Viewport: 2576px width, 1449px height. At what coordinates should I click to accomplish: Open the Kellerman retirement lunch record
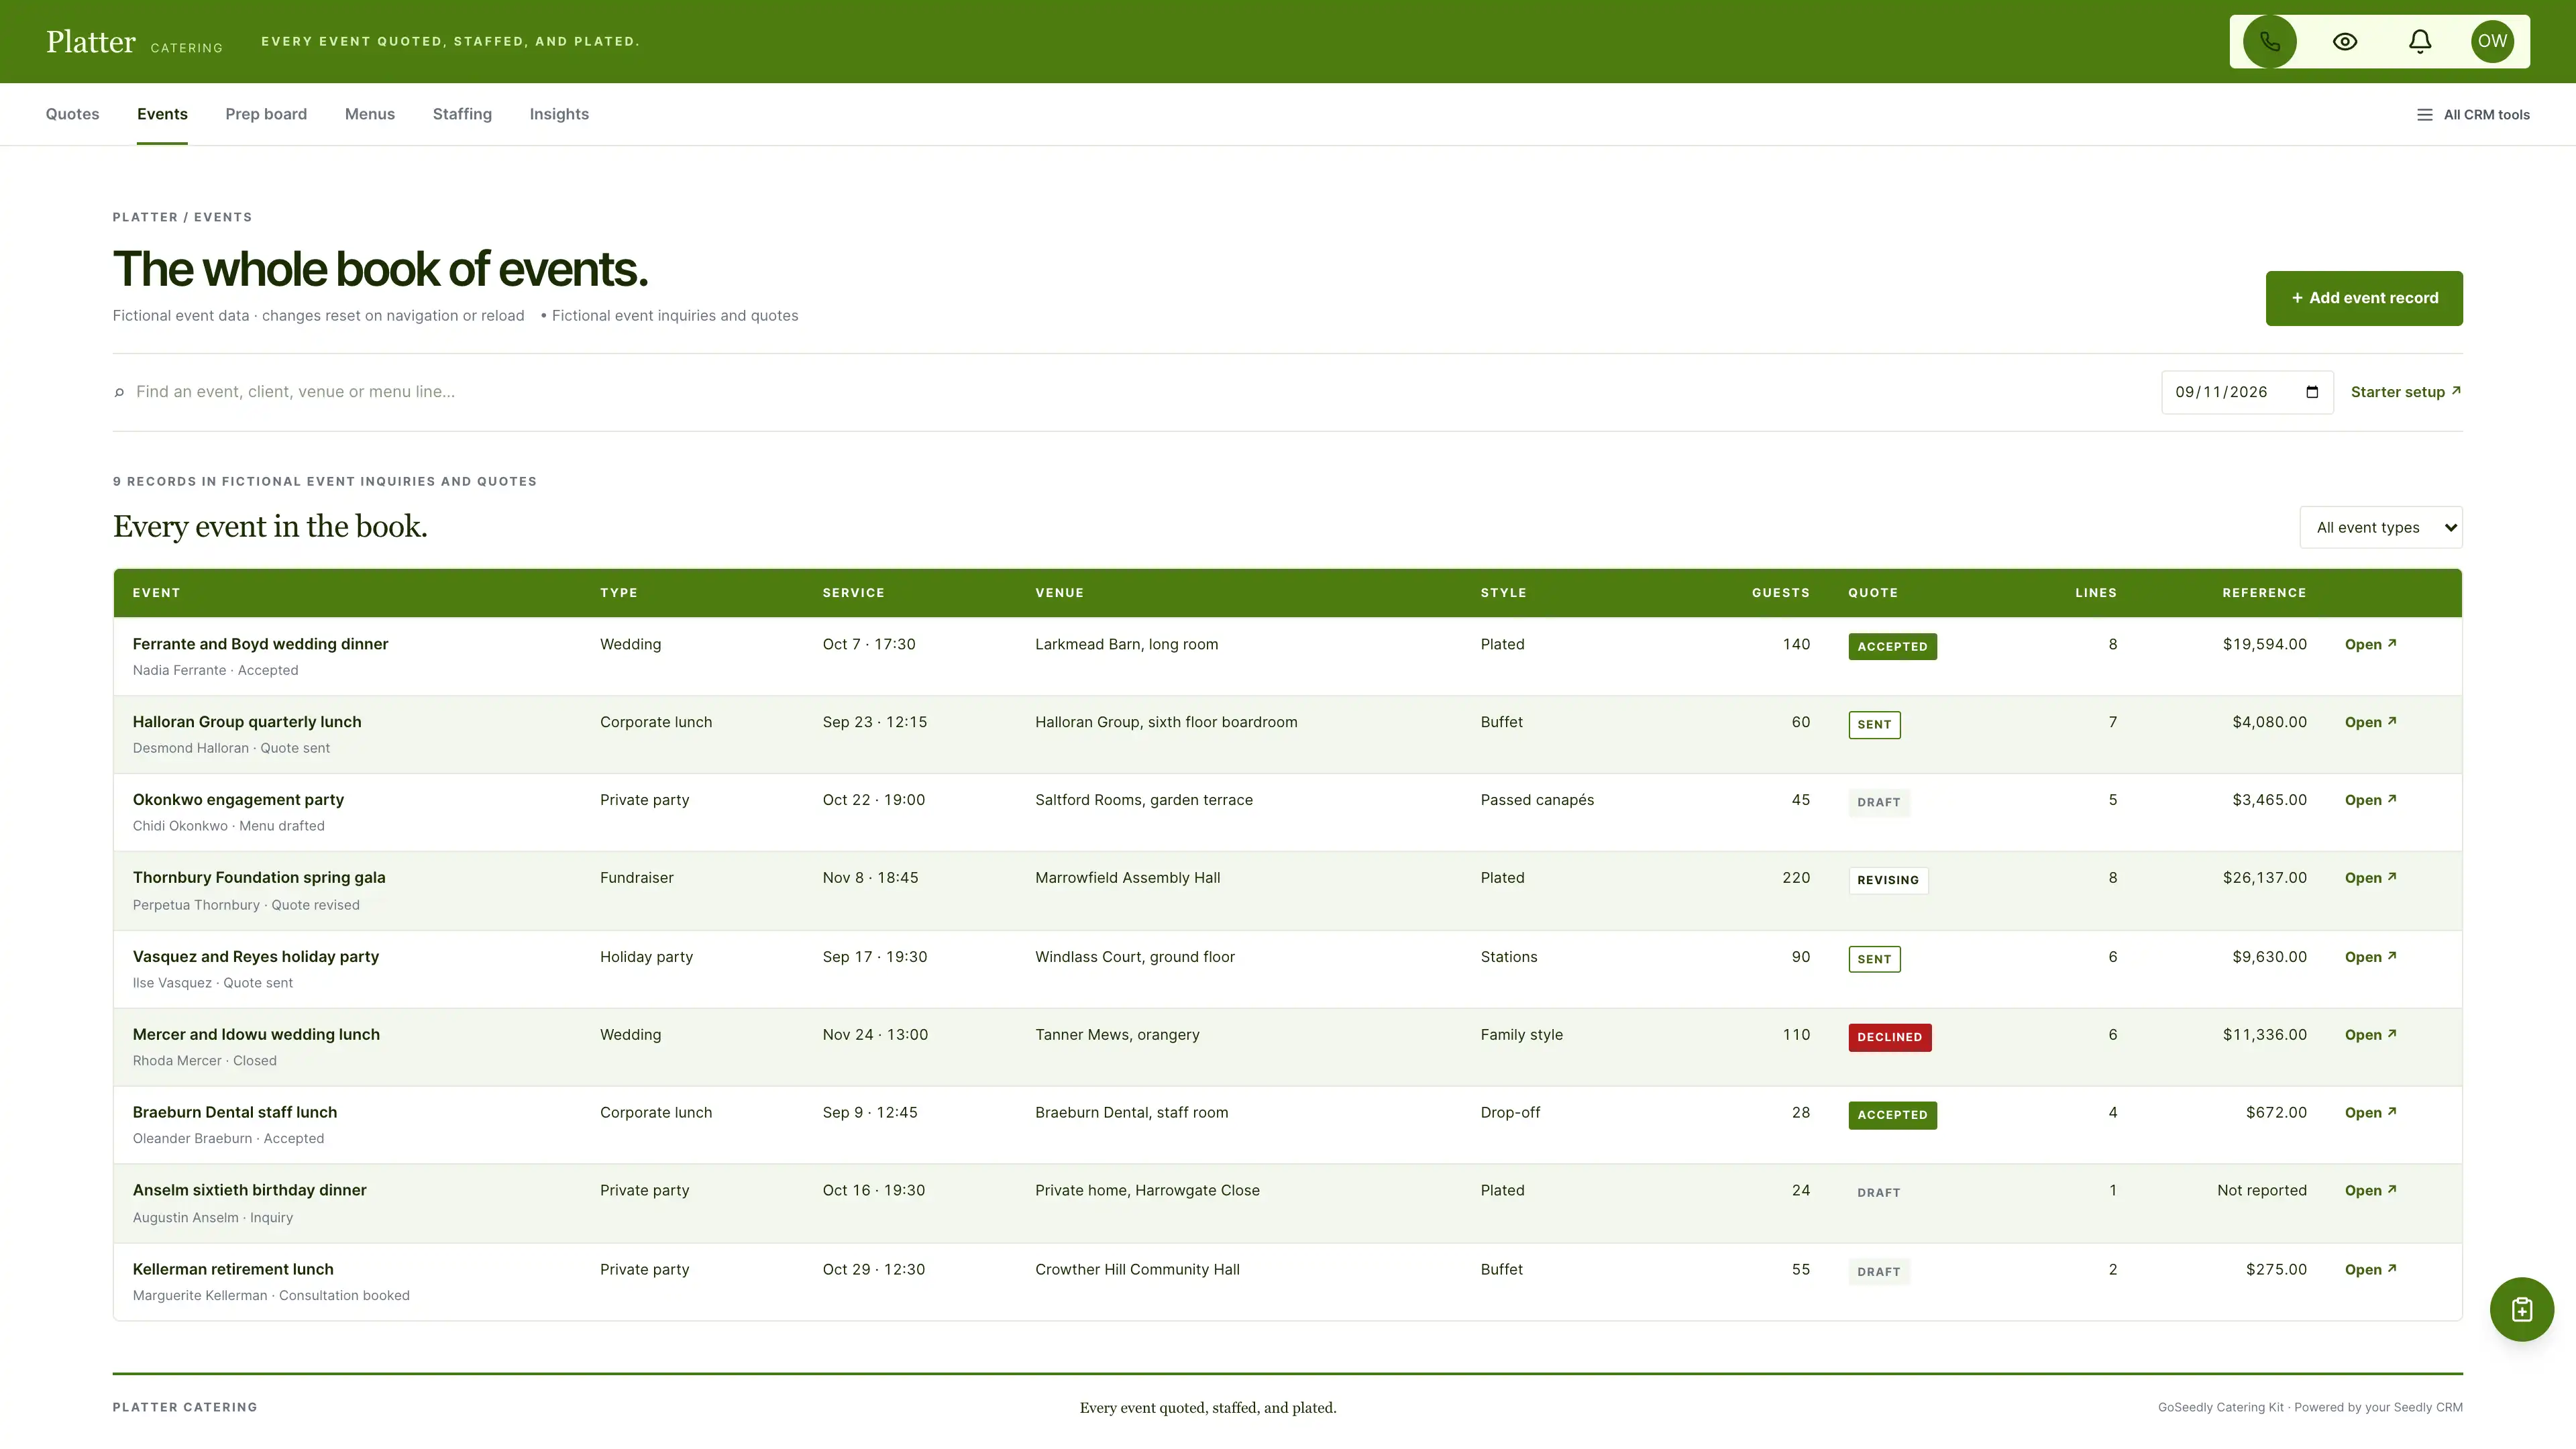pos(2370,1270)
